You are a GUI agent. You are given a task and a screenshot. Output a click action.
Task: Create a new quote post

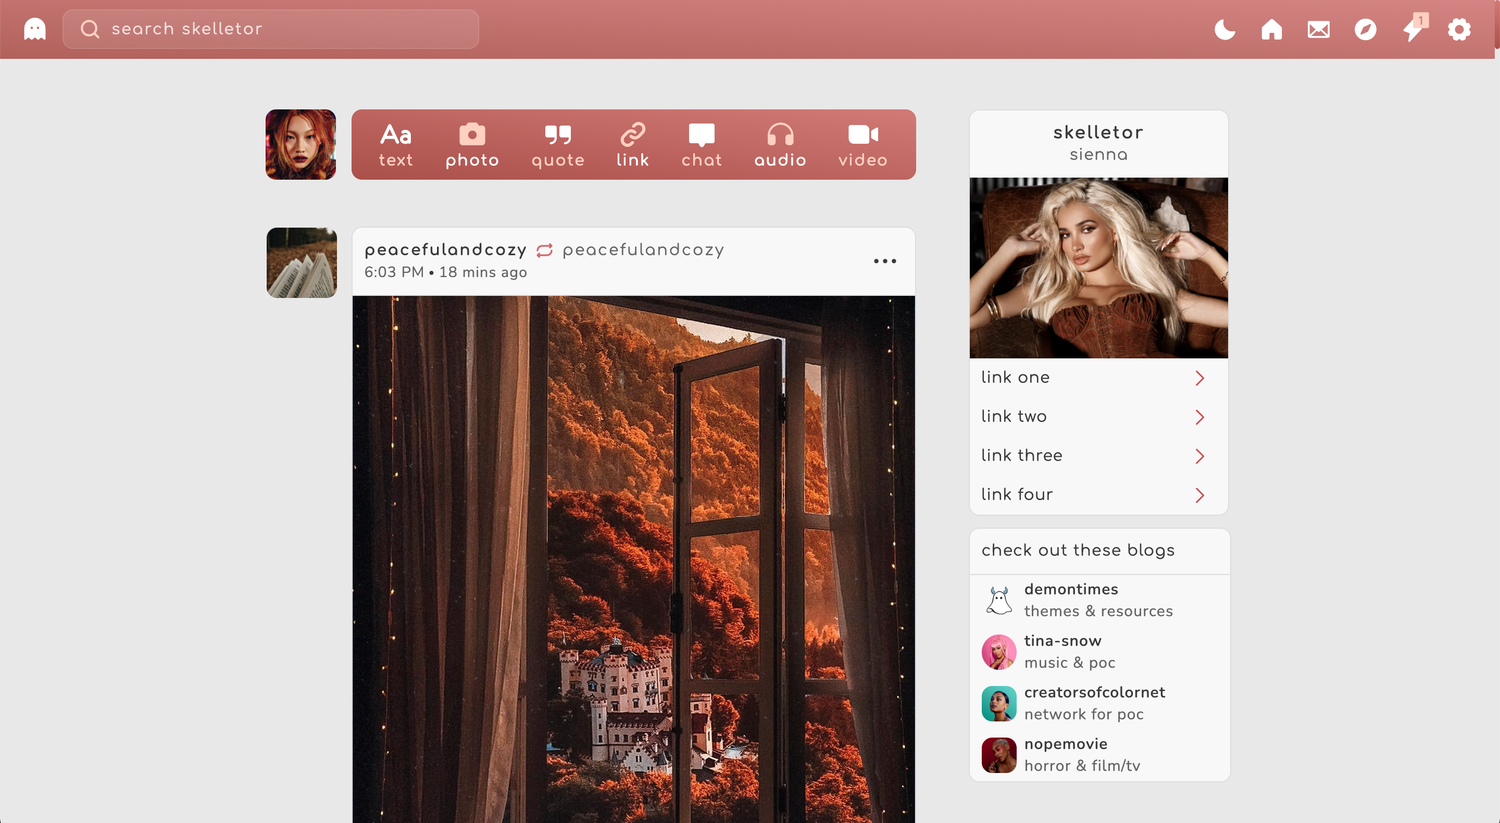click(x=557, y=145)
